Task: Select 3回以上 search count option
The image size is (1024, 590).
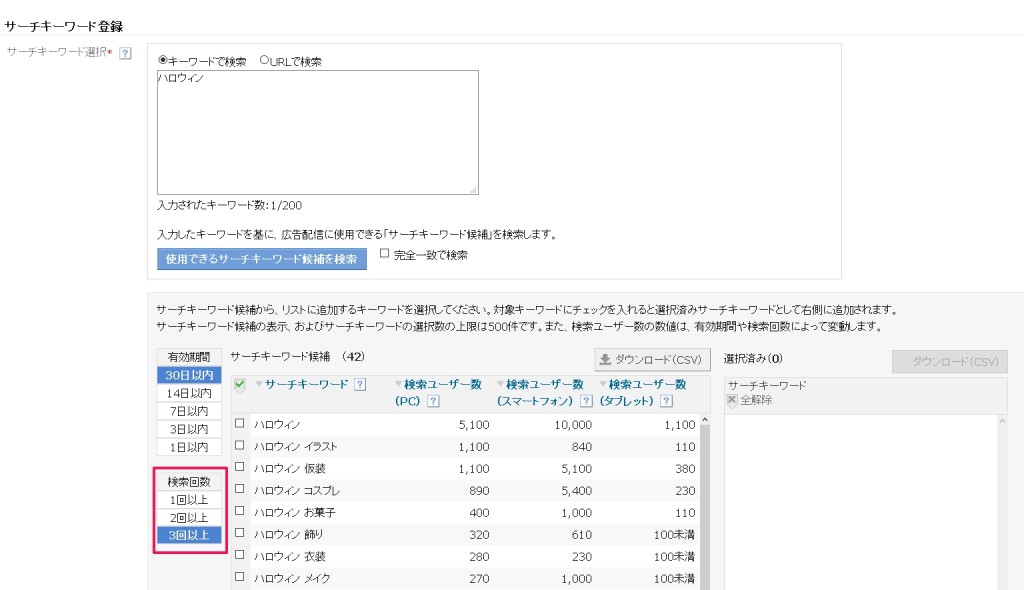Action: pyautogui.click(x=189, y=535)
